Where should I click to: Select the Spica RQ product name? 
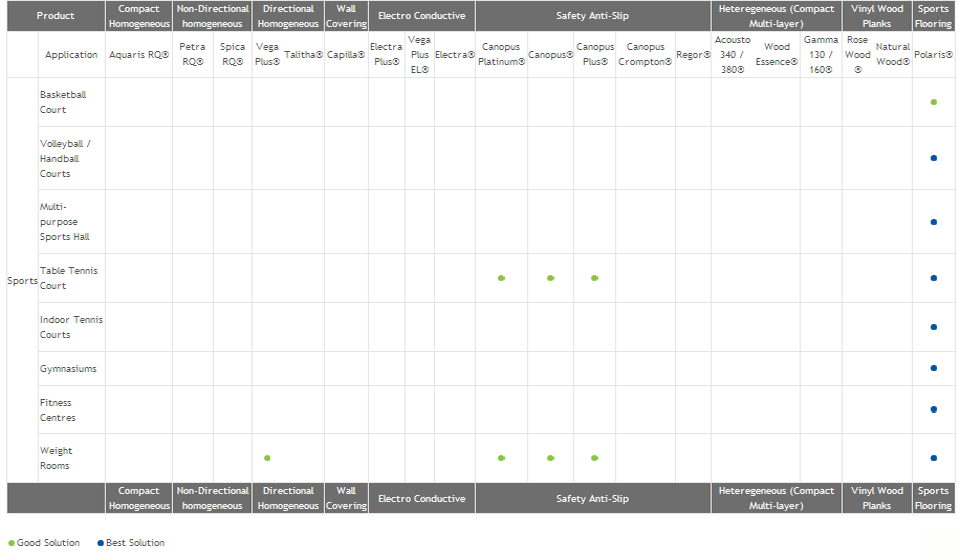click(233, 54)
